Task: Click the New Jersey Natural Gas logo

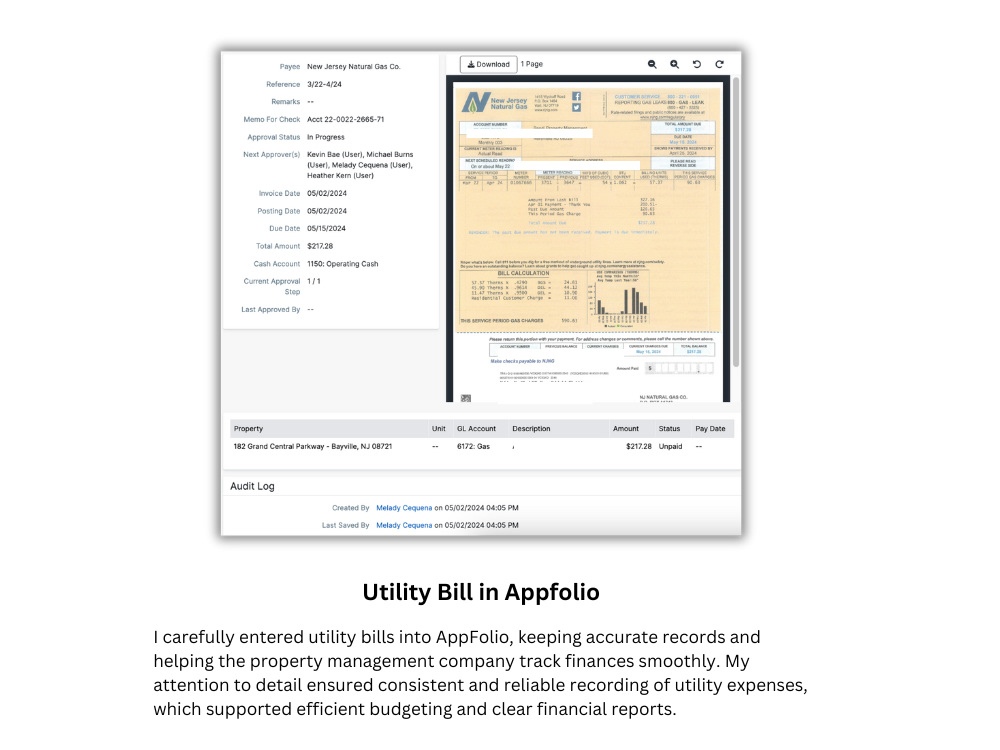Action: pos(495,102)
